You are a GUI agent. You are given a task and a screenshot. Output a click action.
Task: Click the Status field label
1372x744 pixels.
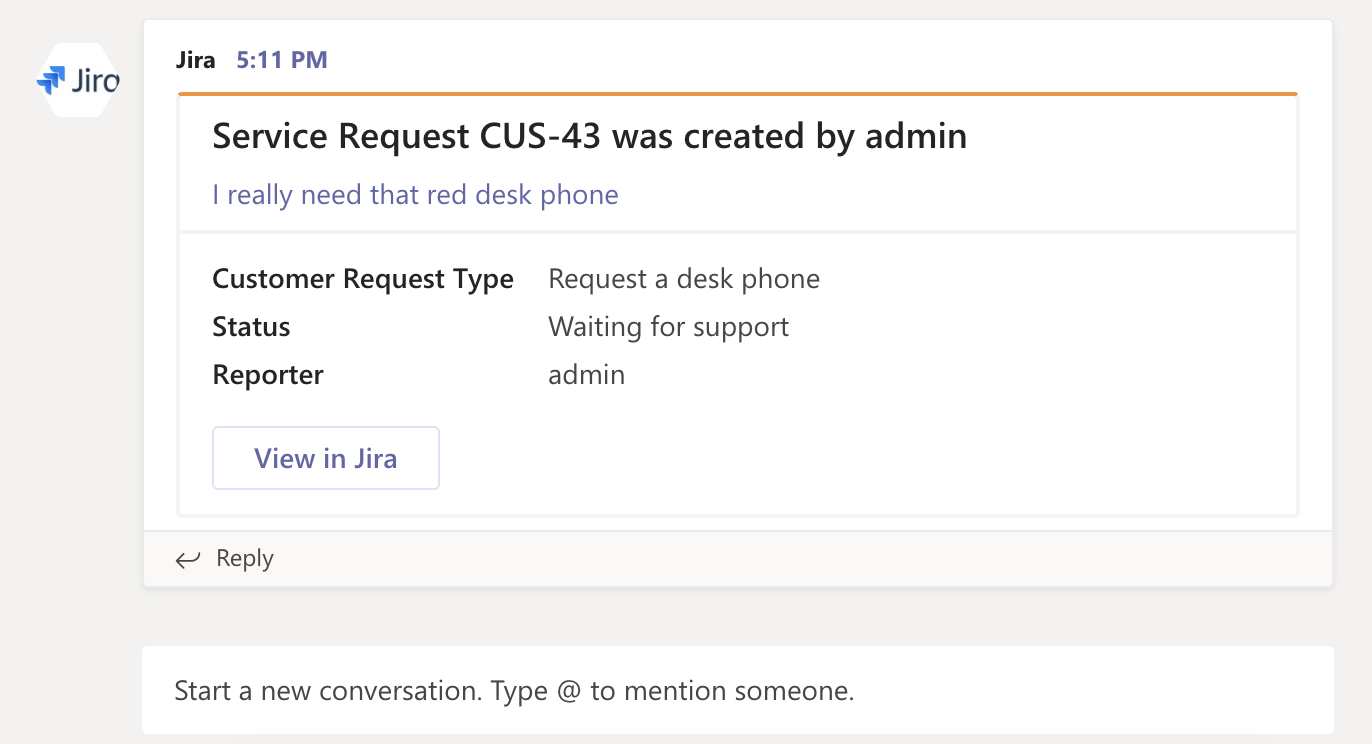251,327
